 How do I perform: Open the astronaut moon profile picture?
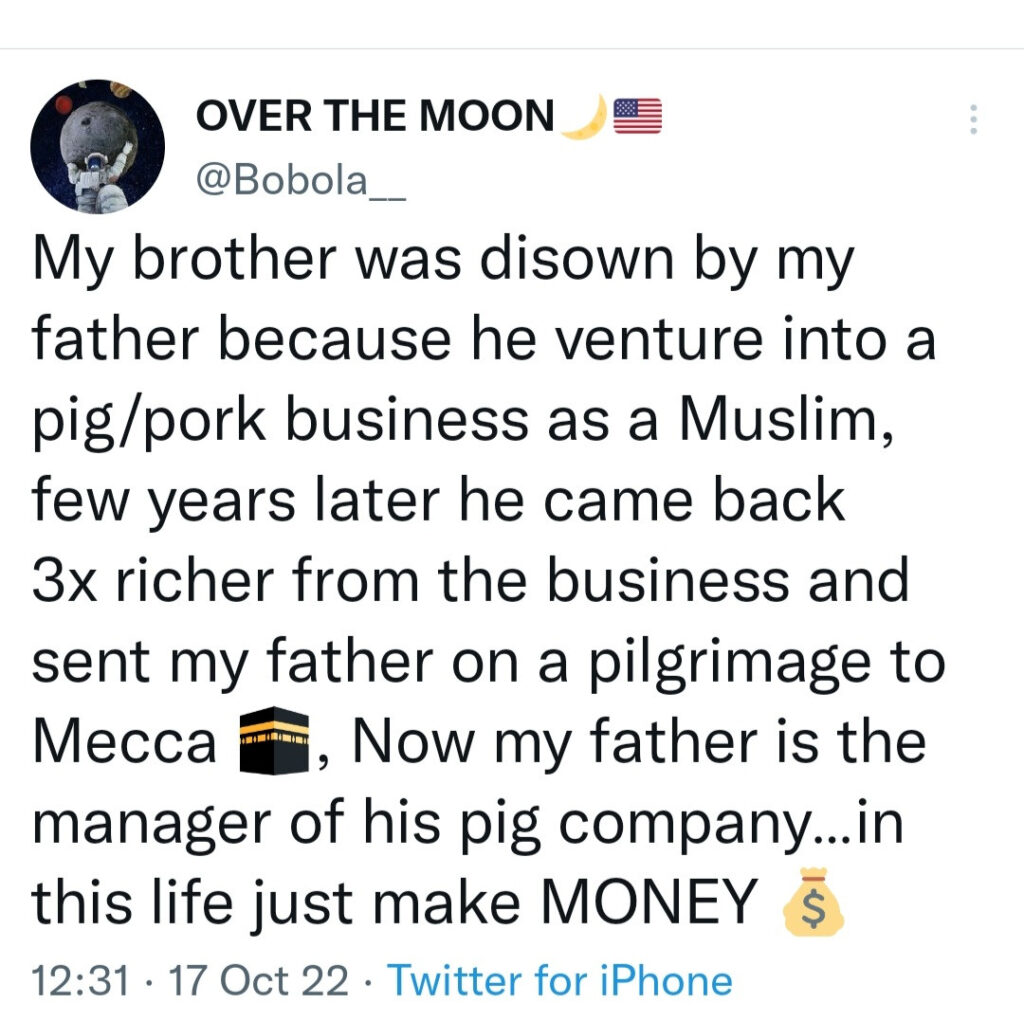(98, 146)
